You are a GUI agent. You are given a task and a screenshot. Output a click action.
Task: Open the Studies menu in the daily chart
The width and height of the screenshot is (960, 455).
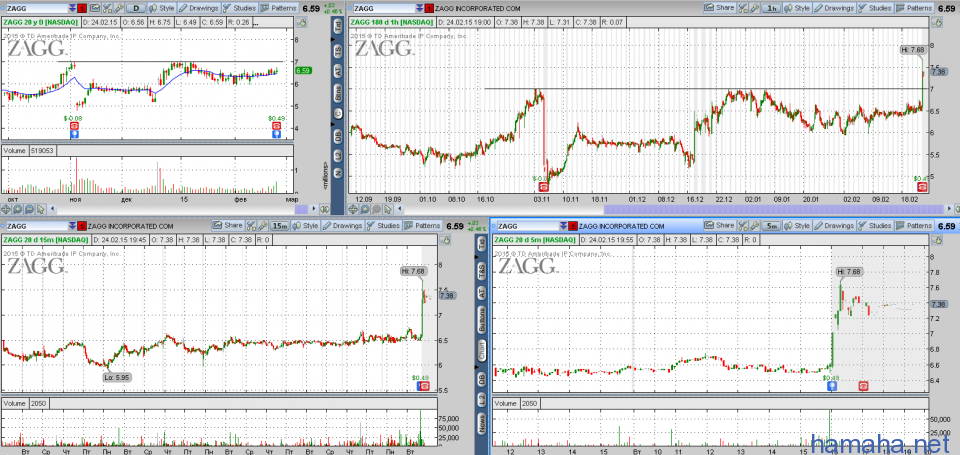click(x=240, y=8)
